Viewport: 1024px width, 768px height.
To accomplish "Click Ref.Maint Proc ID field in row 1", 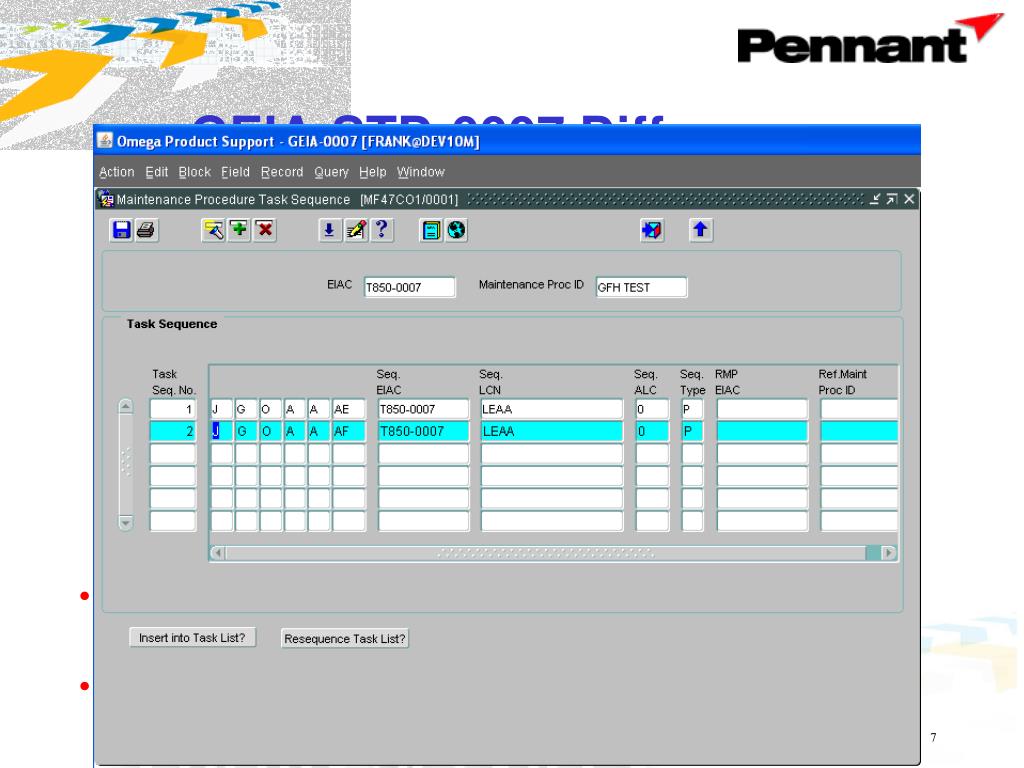I will click(x=859, y=409).
